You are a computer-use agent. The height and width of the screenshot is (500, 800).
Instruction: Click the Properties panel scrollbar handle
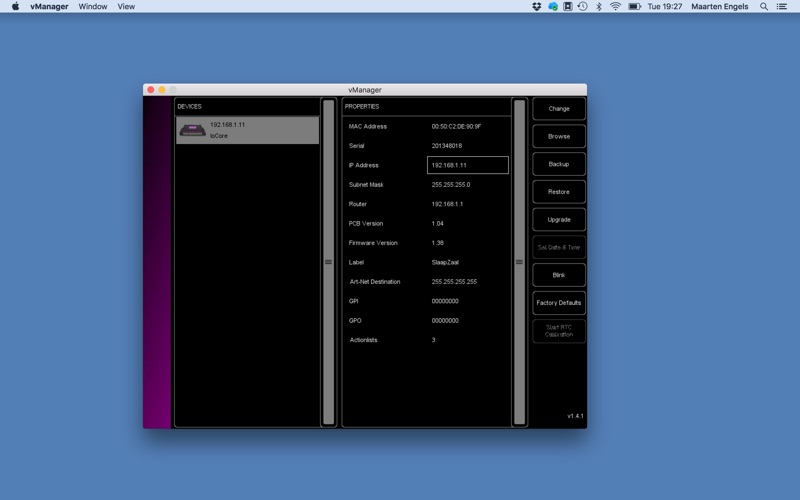coord(519,262)
